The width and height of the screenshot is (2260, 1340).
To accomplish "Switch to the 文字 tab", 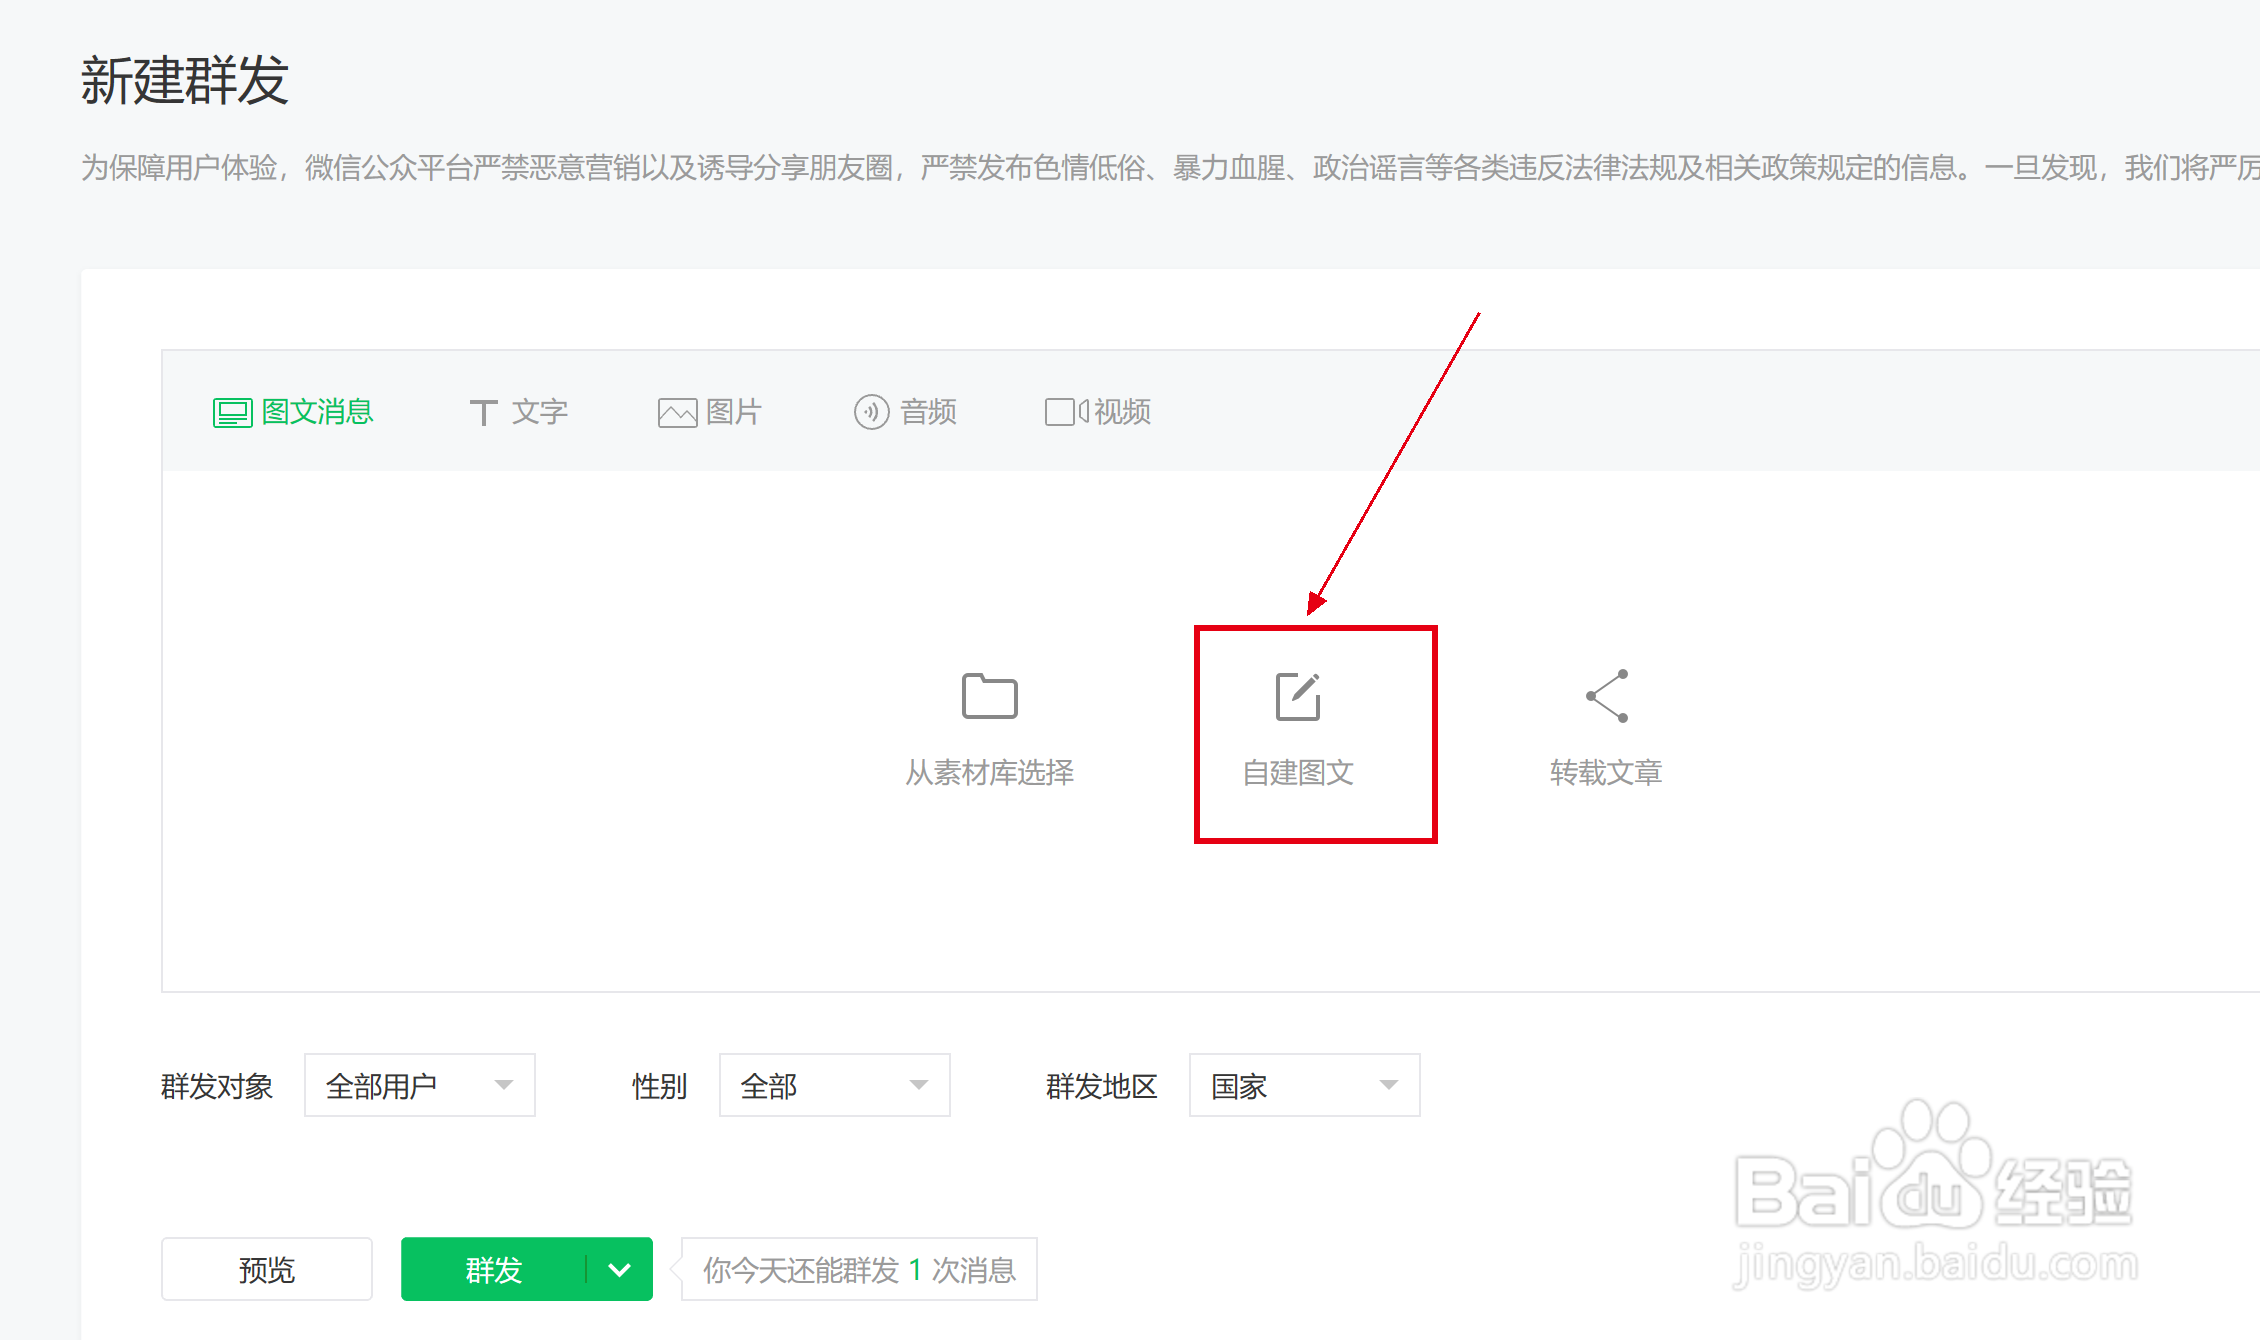I will (x=539, y=411).
